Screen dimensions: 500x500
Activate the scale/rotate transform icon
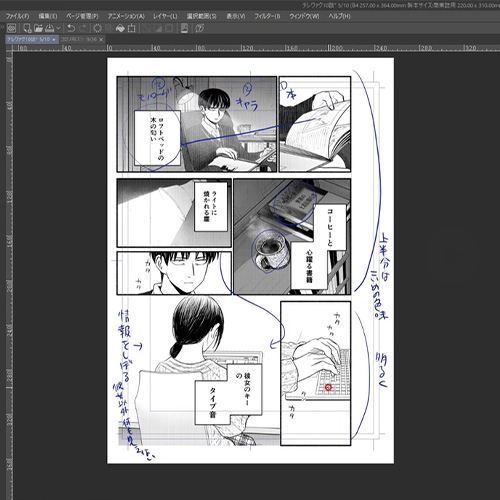click(x=132, y=28)
